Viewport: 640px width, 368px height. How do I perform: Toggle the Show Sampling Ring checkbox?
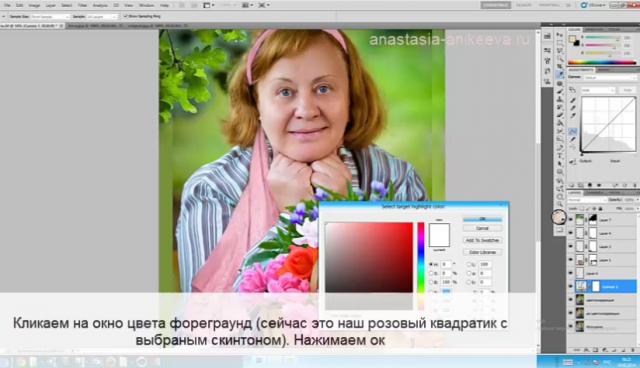[125, 16]
